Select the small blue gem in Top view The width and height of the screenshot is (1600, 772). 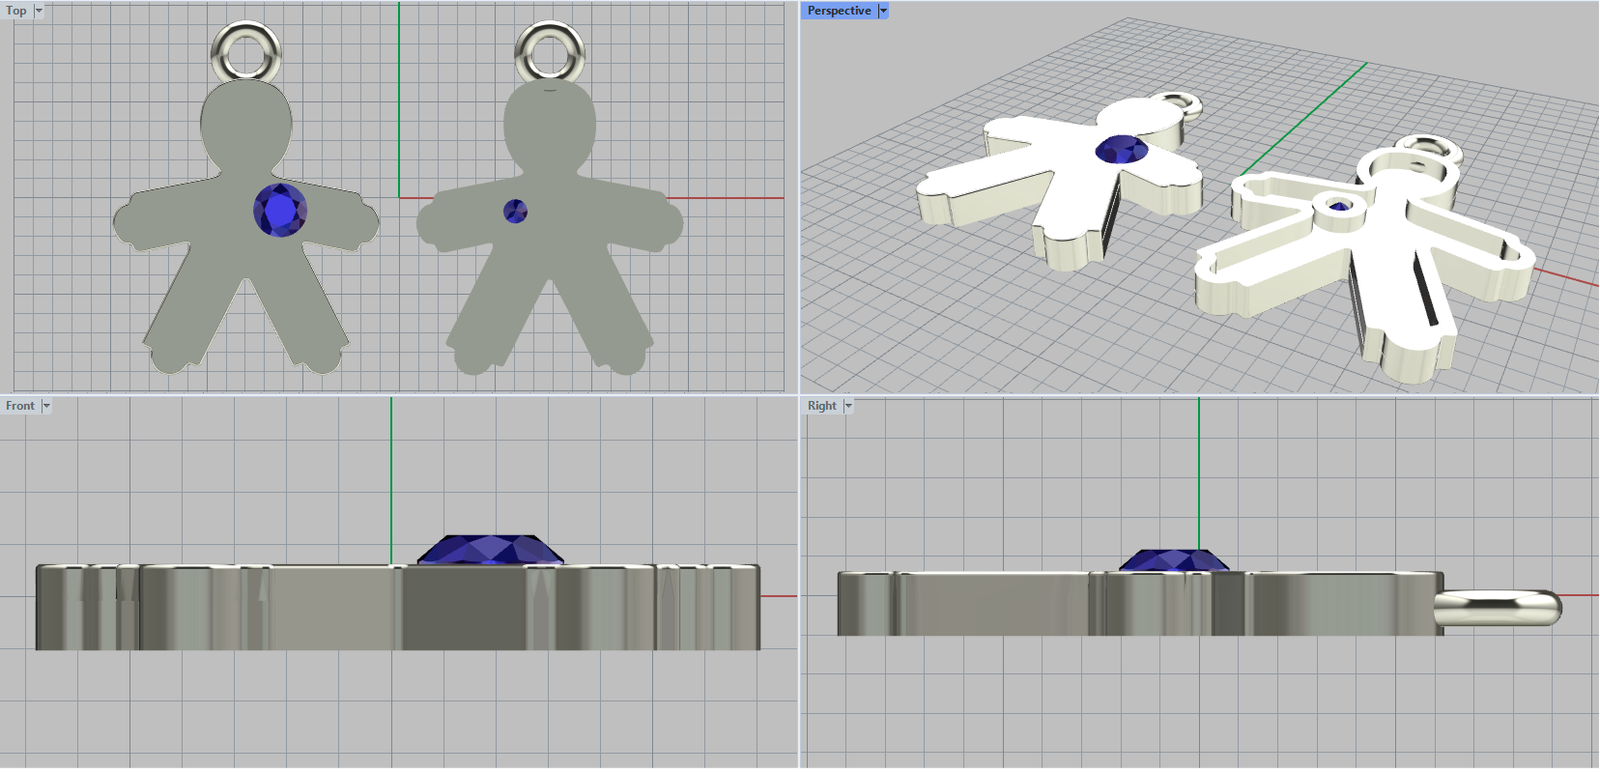tap(515, 211)
